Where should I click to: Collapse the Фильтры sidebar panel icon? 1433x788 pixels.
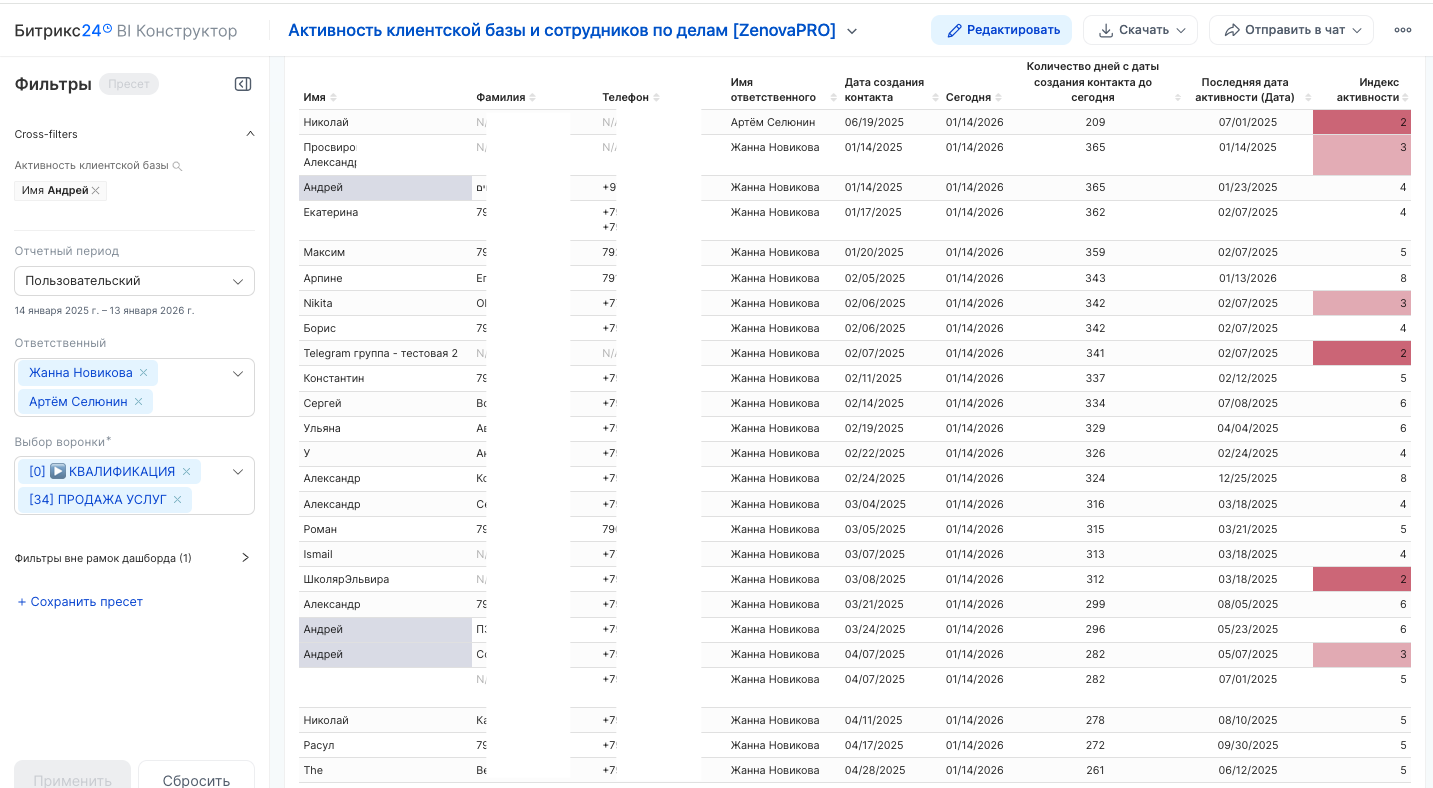(243, 84)
